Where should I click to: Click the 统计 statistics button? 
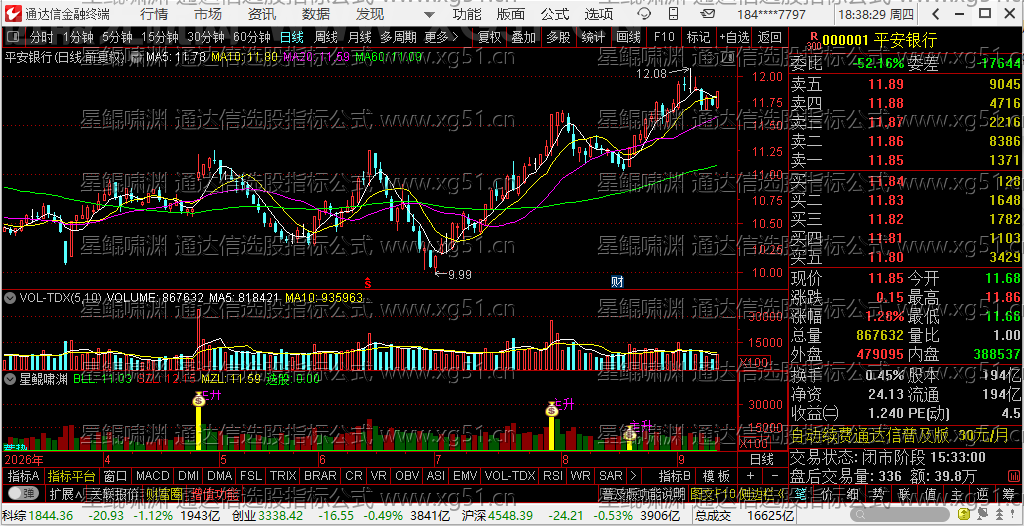pyautogui.click(x=593, y=37)
